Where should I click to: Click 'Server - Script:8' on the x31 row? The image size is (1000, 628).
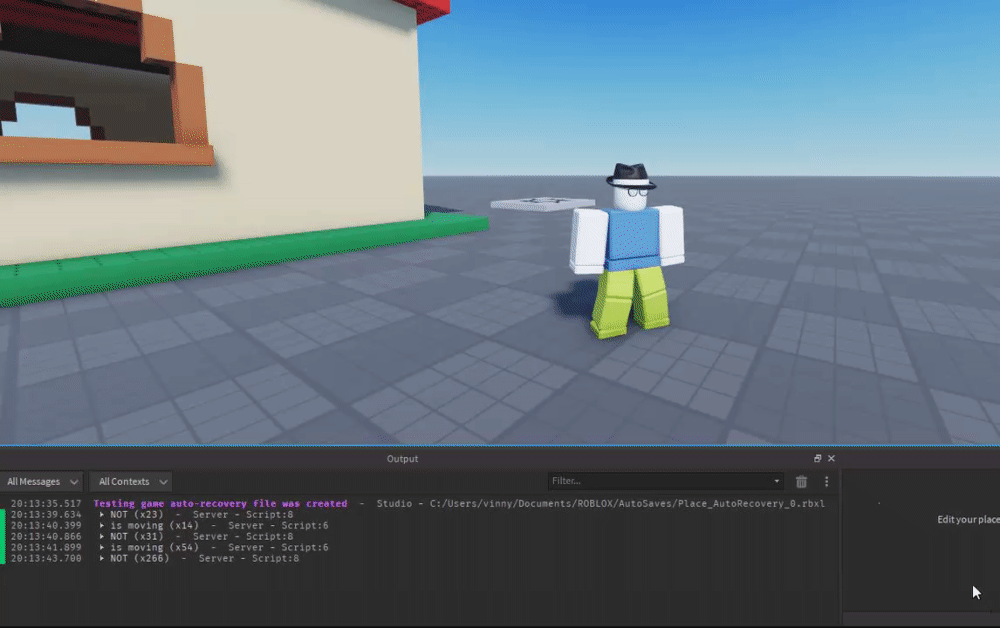click(x=243, y=536)
